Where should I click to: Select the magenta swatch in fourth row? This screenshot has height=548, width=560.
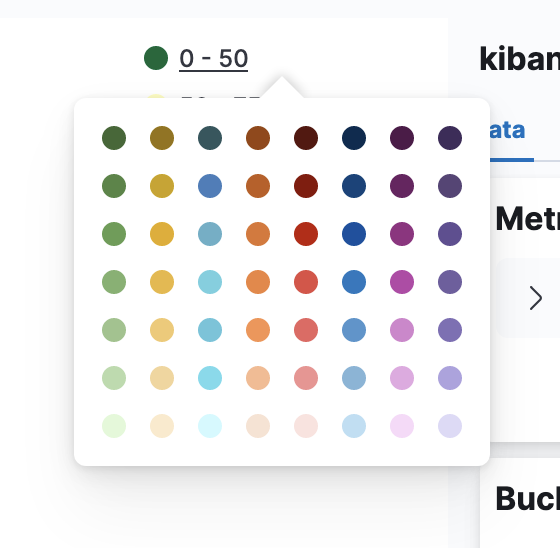[x=402, y=282]
